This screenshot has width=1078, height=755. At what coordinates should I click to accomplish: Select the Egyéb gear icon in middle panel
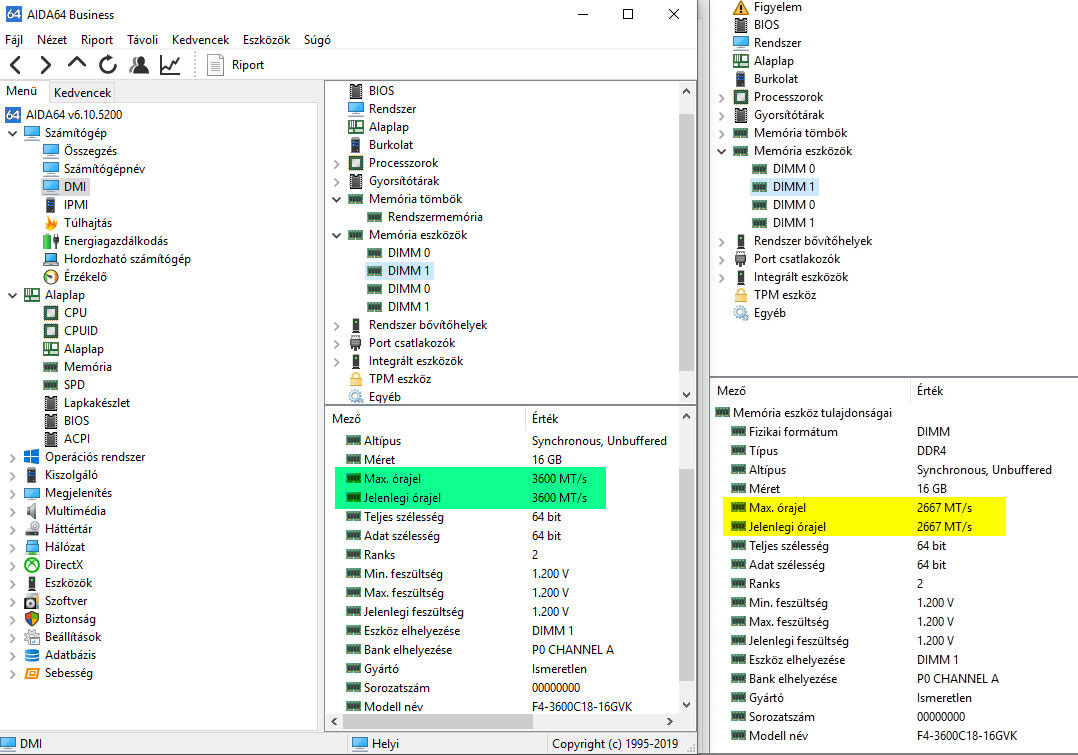(x=355, y=397)
